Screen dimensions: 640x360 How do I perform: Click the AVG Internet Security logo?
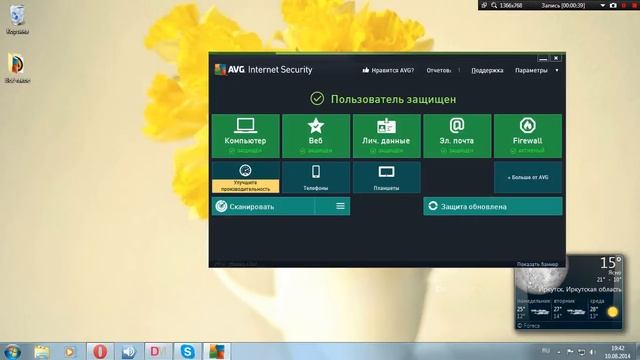(264, 70)
